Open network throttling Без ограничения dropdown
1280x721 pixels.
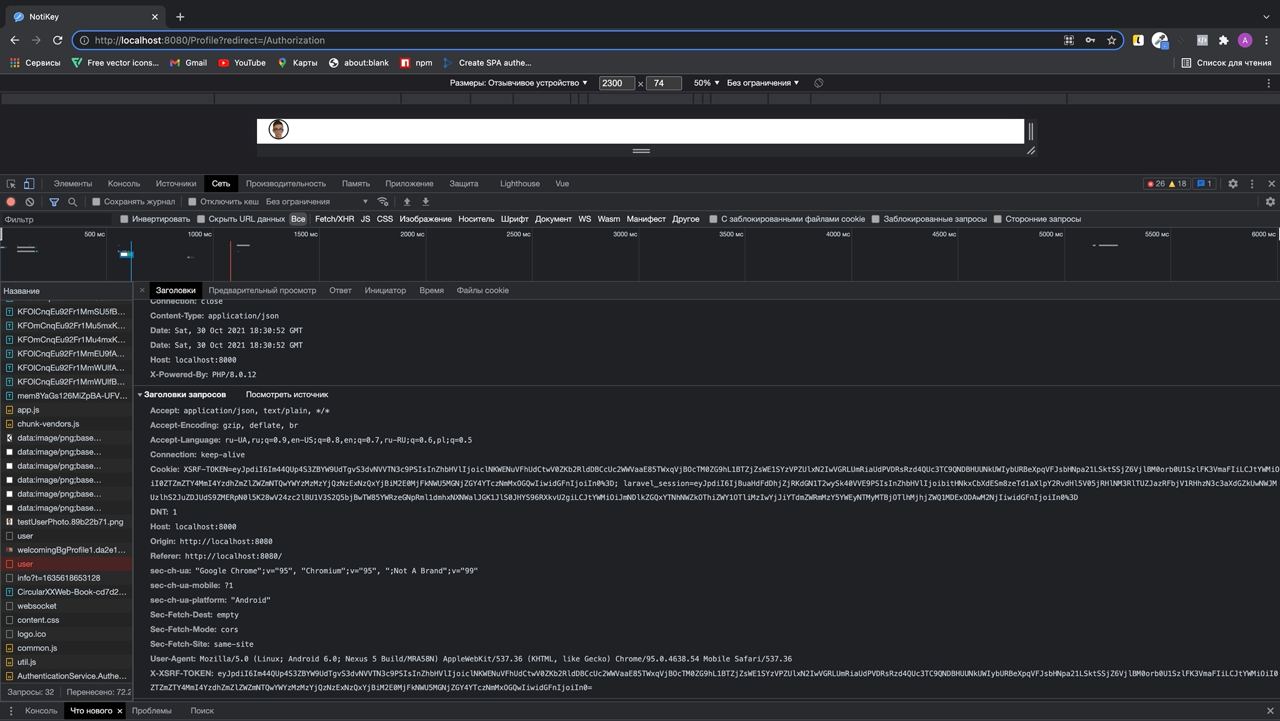pyautogui.click(x=316, y=202)
